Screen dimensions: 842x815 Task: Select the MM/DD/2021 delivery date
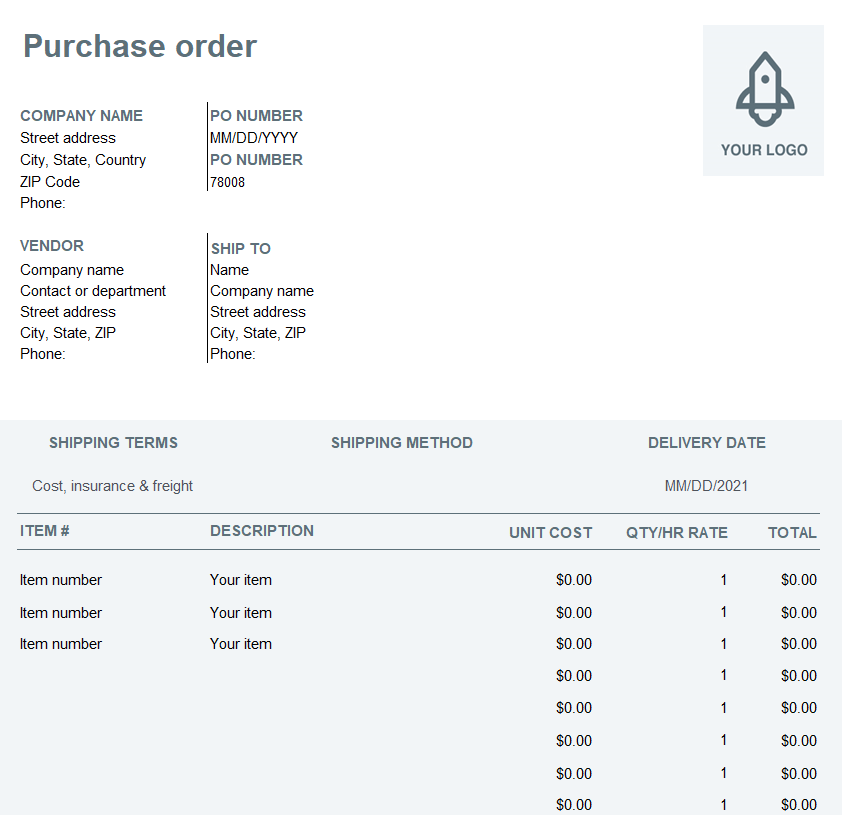[x=706, y=486]
